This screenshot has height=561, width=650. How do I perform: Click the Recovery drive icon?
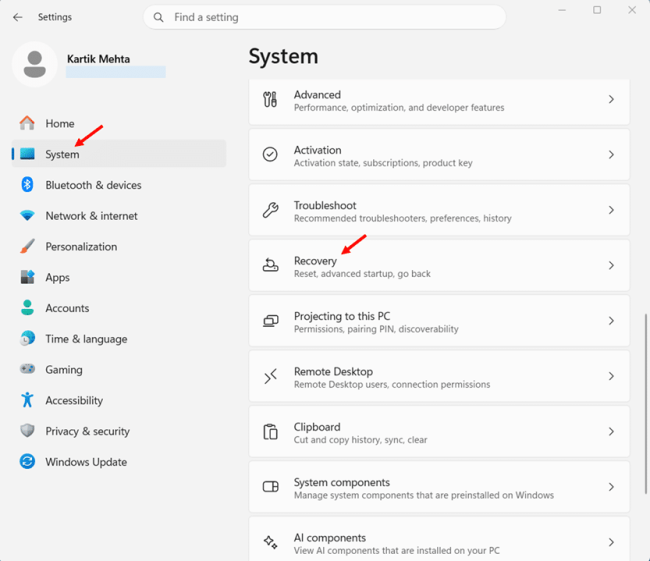coord(270,265)
